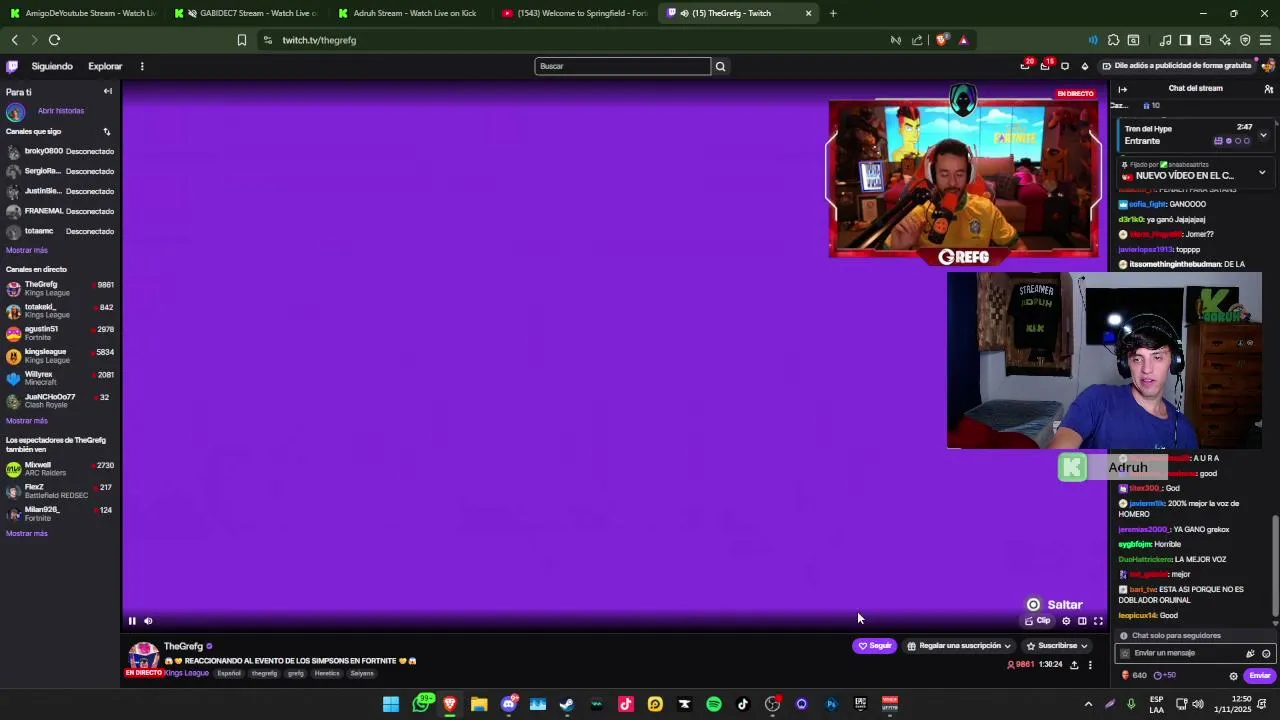The image size is (1280, 720).
Task: Open browser hamburger main menu
Action: [1265, 40]
